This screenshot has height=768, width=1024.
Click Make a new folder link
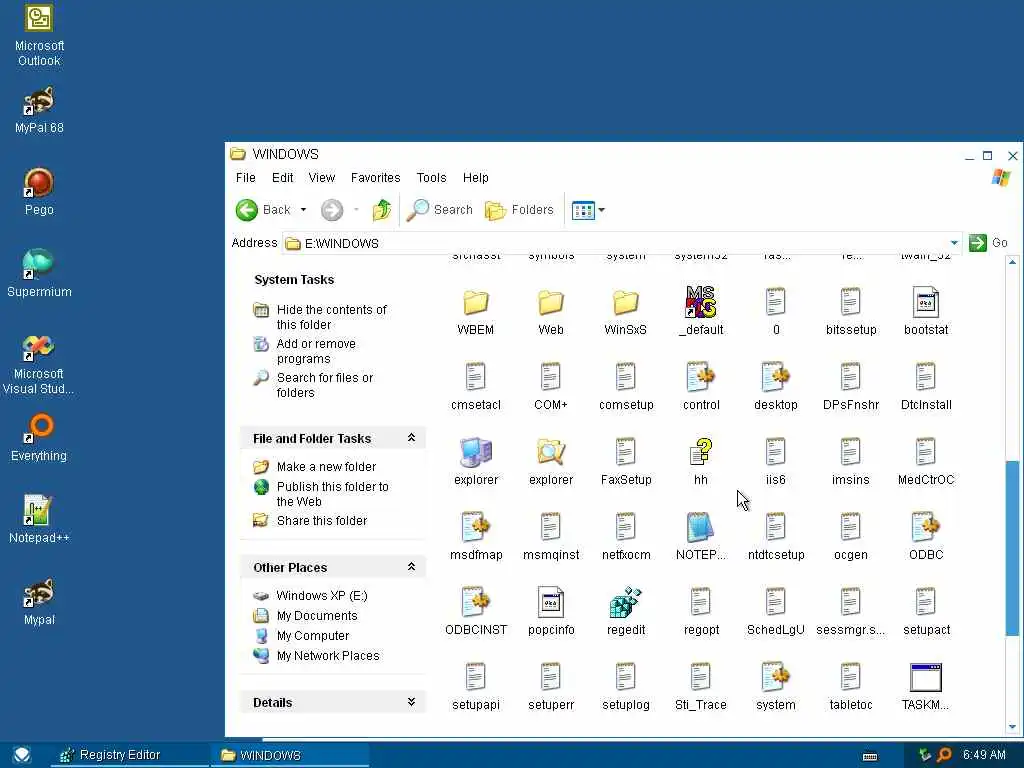point(326,466)
